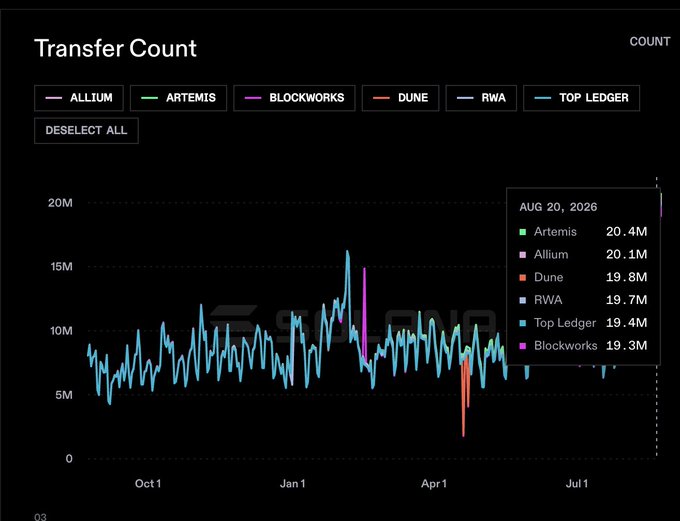This screenshot has width=680, height=521.
Task: Click the 0 y-axis label
Action: 69,459
